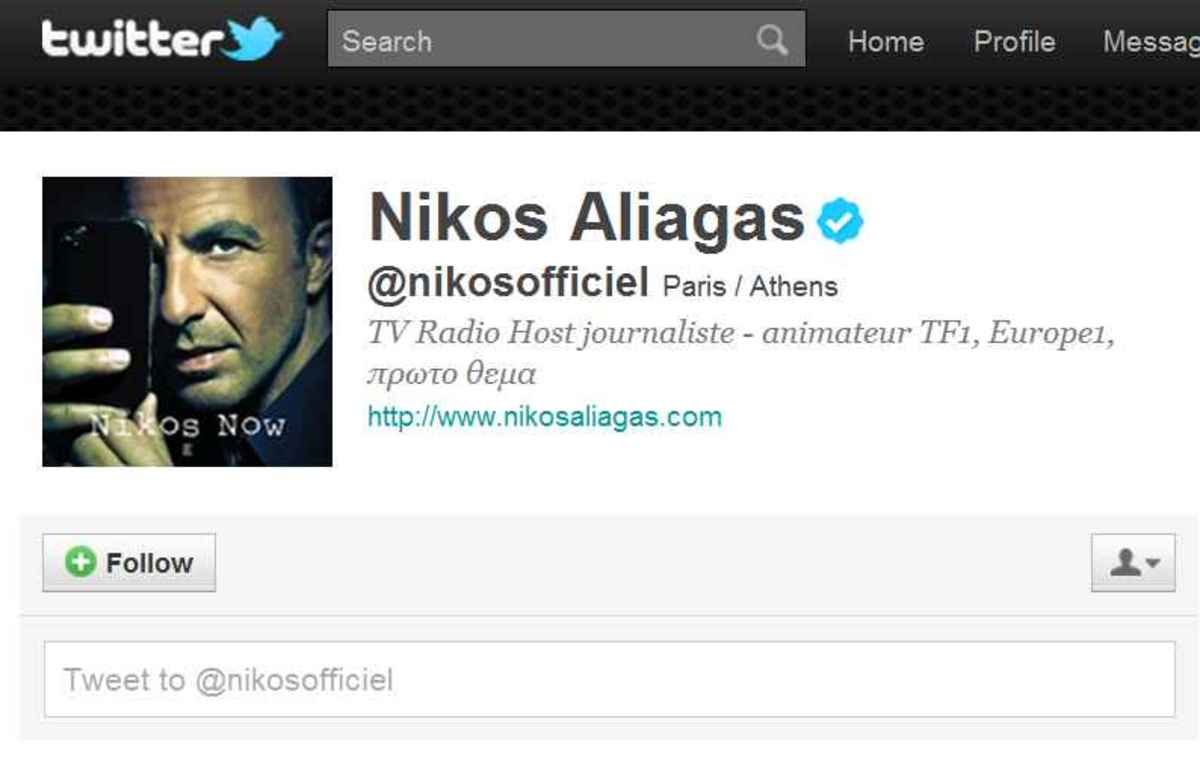The width and height of the screenshot is (1200, 757).
Task: Click the magnifying glass search icon
Action: (772, 40)
